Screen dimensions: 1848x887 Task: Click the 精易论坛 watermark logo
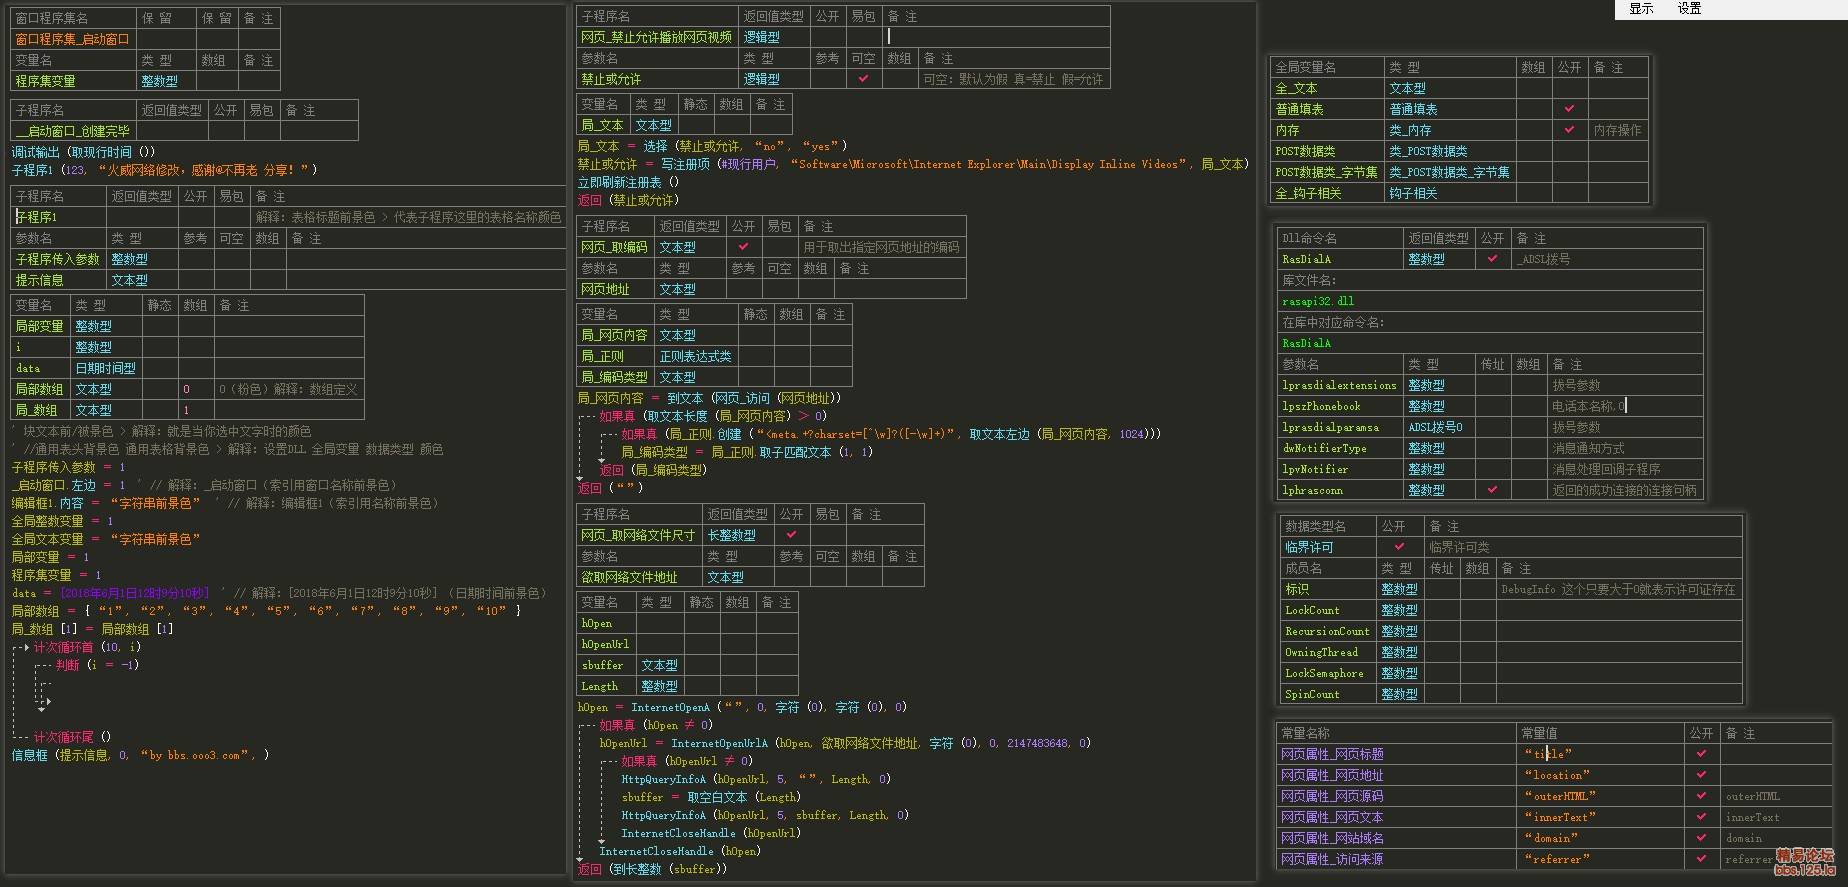point(1805,855)
